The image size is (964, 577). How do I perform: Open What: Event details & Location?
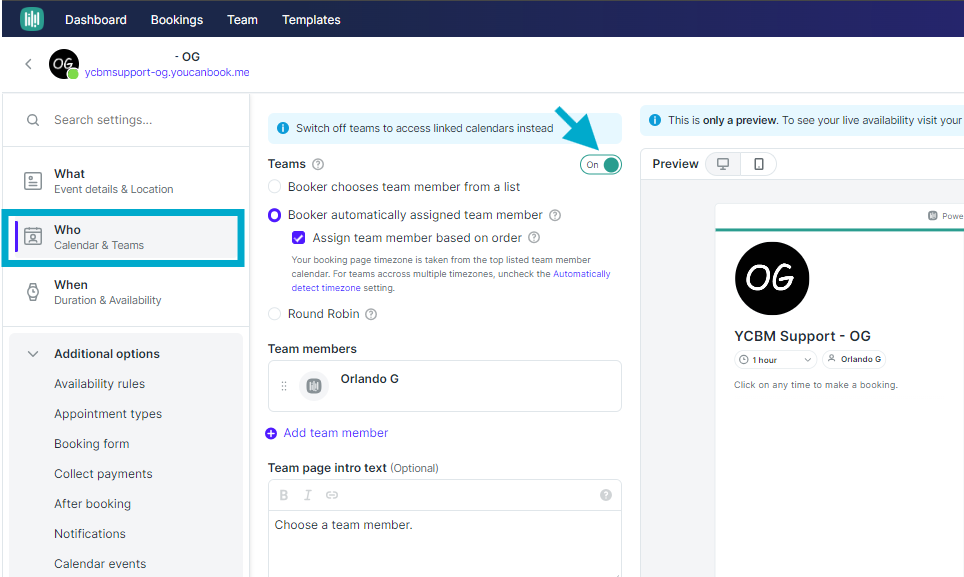point(125,181)
